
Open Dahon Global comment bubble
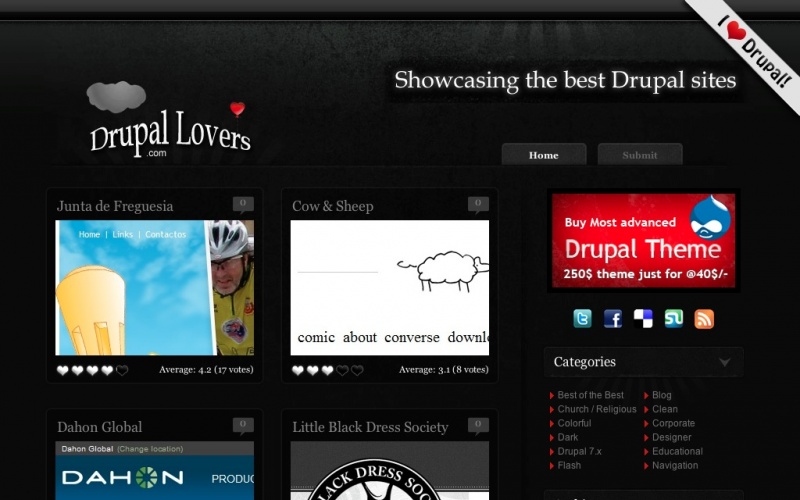(243, 426)
